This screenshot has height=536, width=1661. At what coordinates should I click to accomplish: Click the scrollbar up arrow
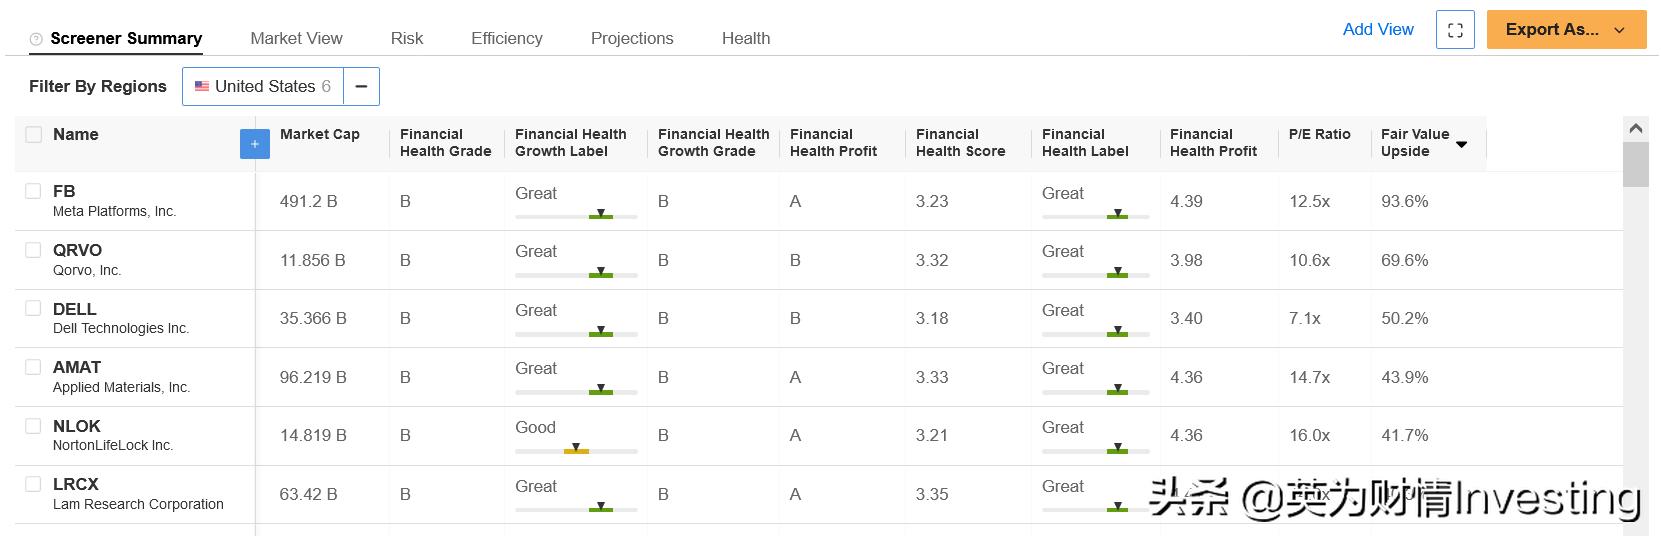click(x=1636, y=129)
